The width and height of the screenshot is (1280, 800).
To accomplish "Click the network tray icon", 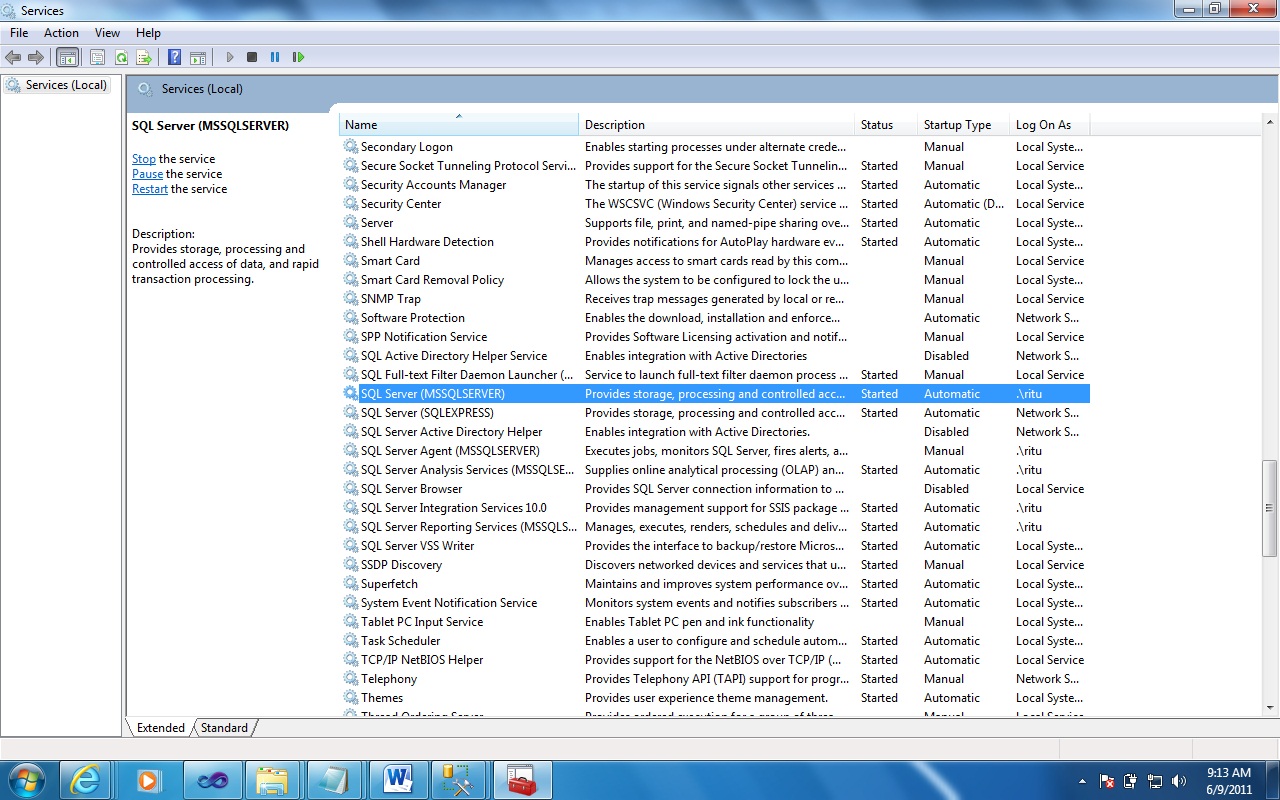I will click(x=1155, y=781).
